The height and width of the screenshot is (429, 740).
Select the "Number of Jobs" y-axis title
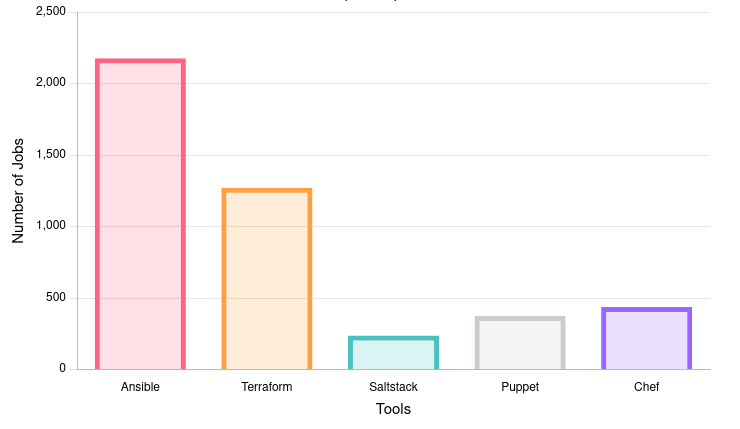click(x=18, y=190)
